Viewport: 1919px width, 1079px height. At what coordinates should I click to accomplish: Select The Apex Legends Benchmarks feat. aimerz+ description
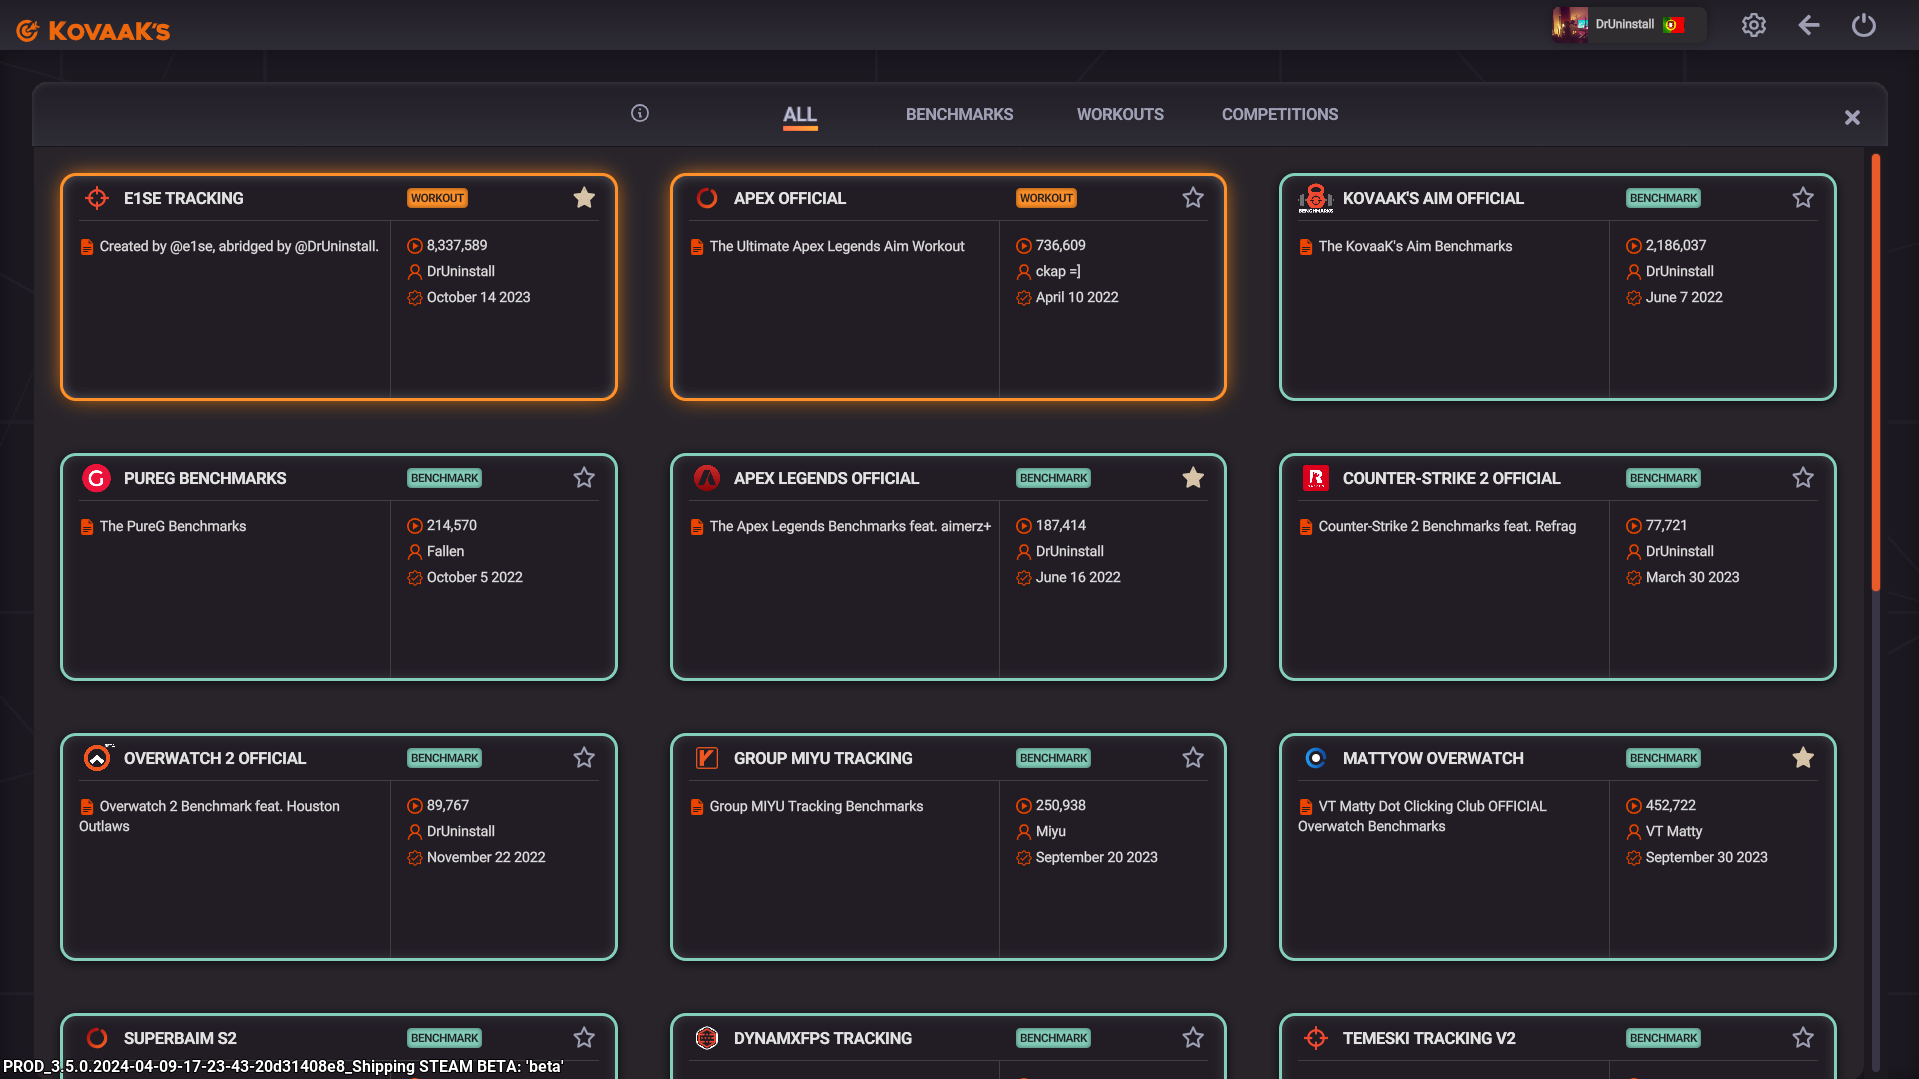[850, 526]
